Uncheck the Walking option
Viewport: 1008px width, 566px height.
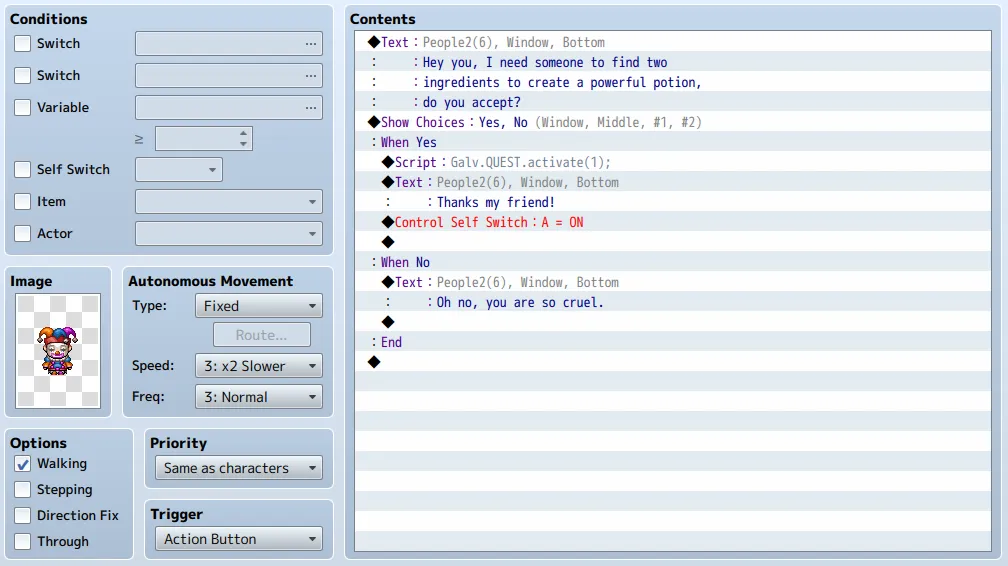click(x=22, y=464)
